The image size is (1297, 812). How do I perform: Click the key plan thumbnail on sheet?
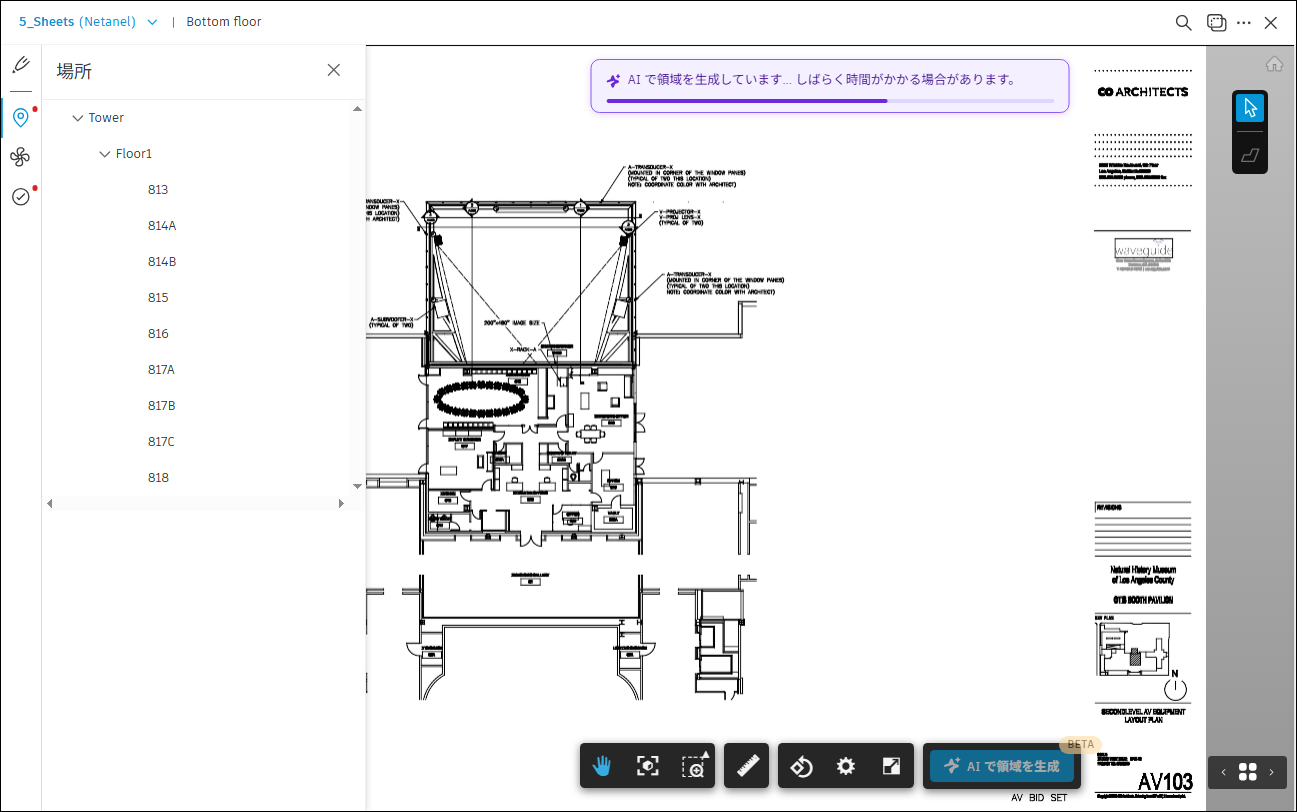coord(1131,648)
